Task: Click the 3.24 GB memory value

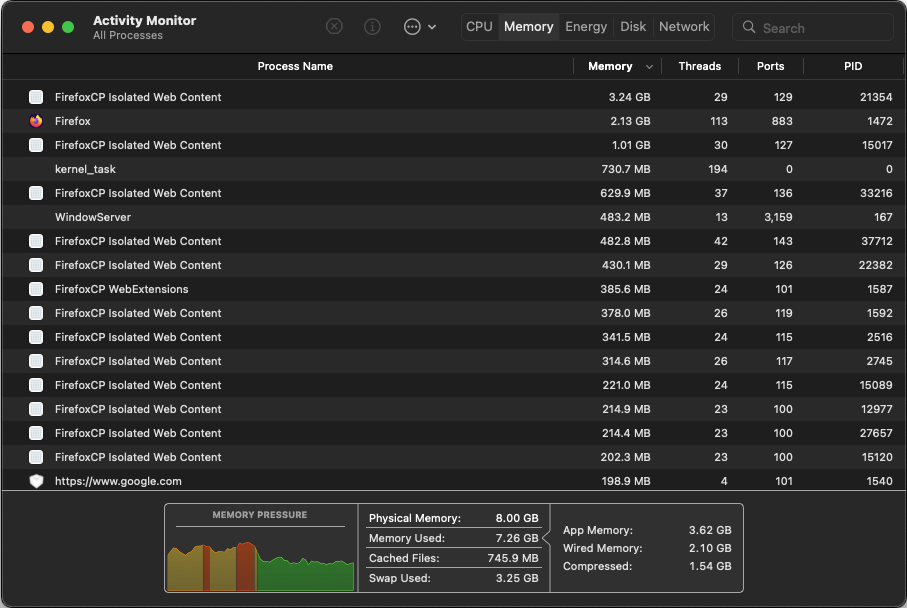Action: [629, 97]
